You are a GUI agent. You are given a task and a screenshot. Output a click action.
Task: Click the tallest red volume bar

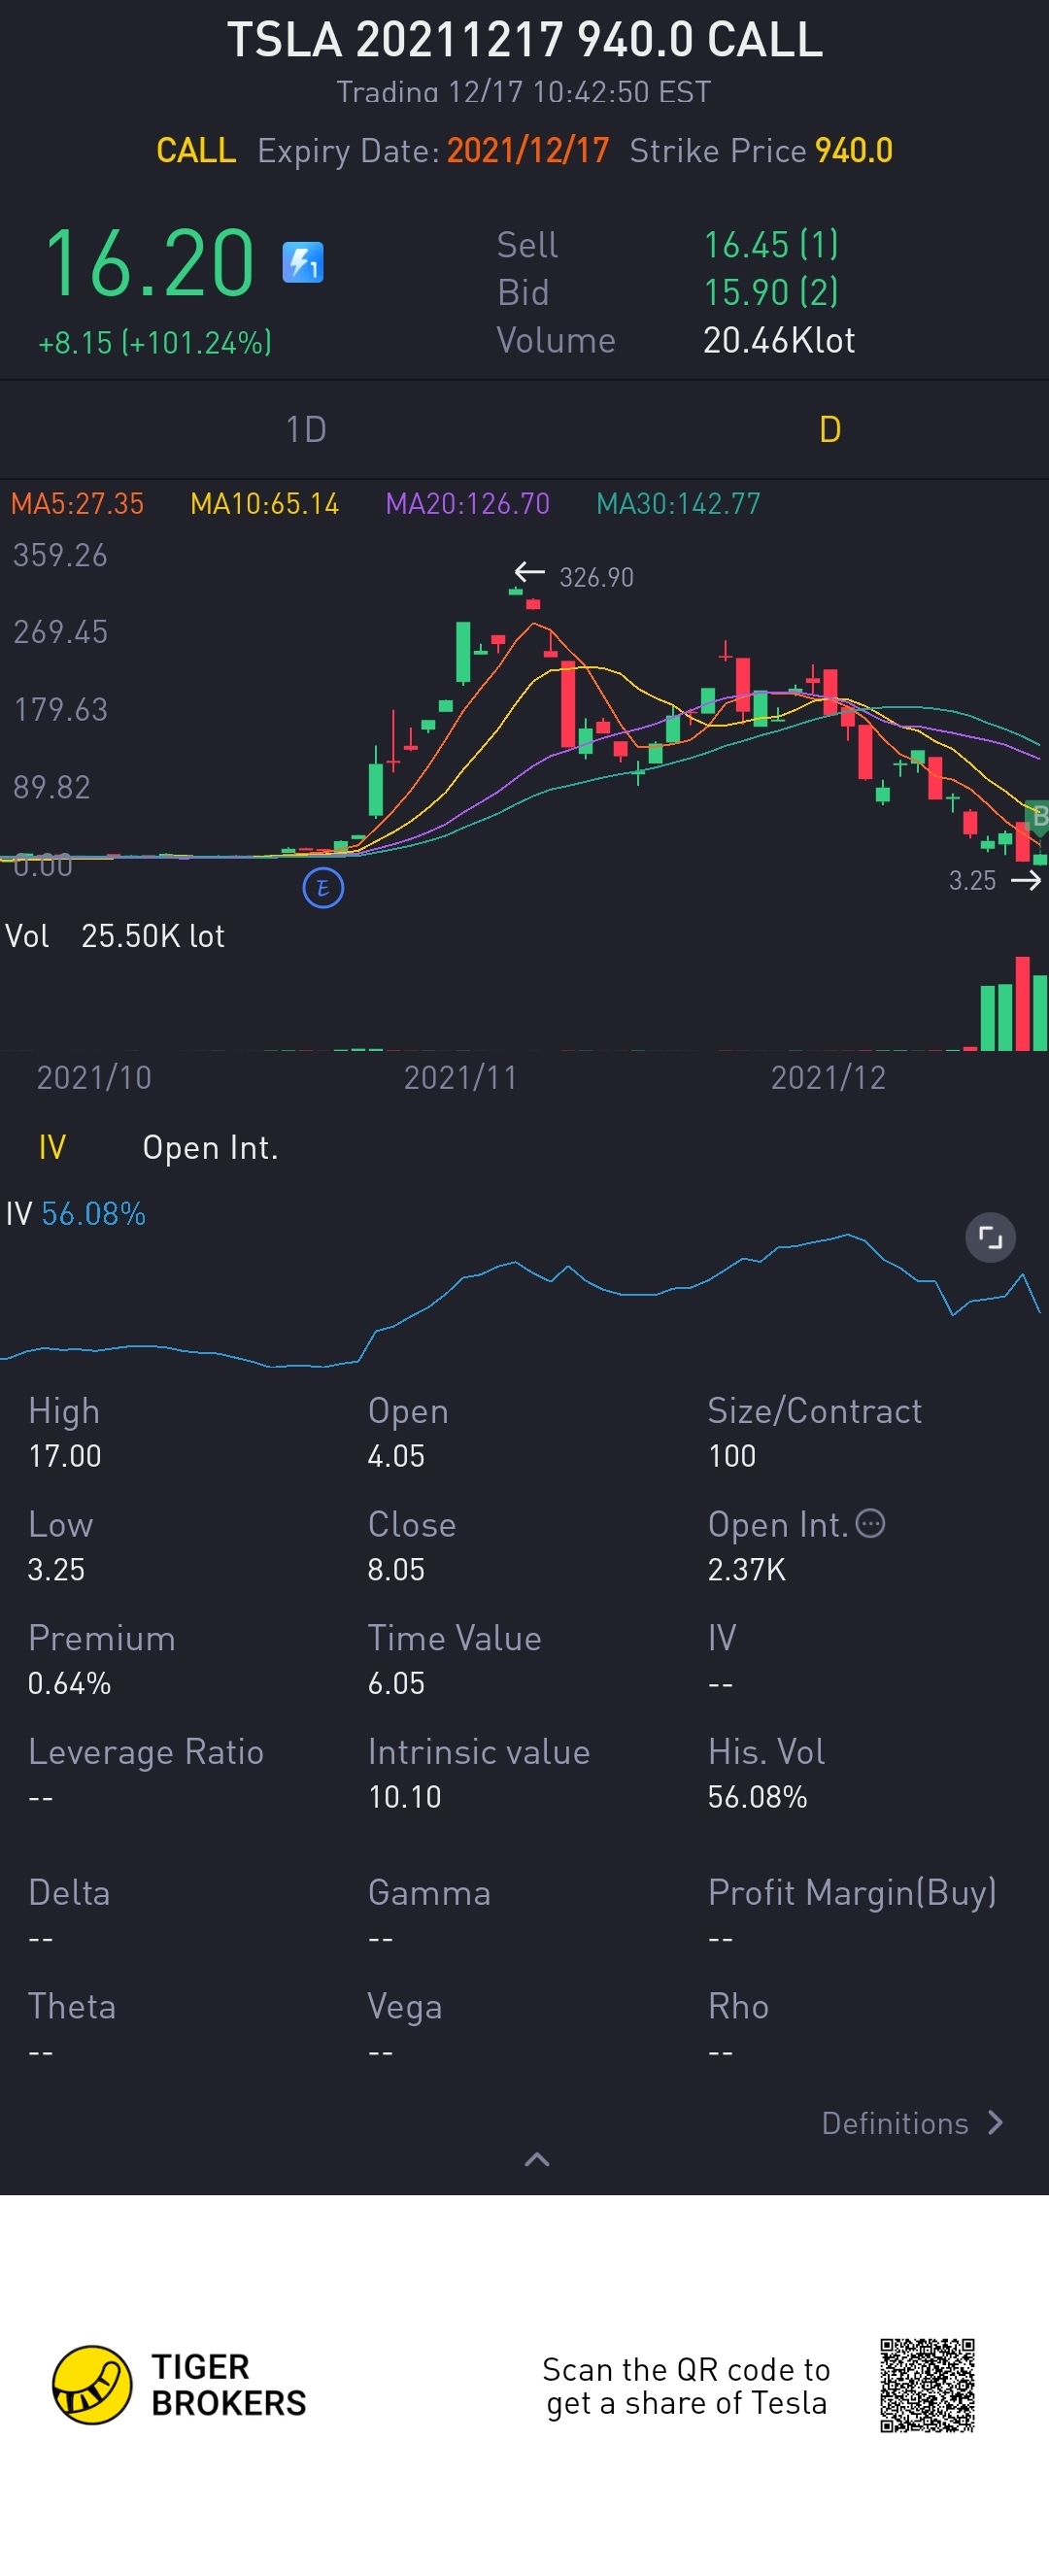click(x=1022, y=1004)
